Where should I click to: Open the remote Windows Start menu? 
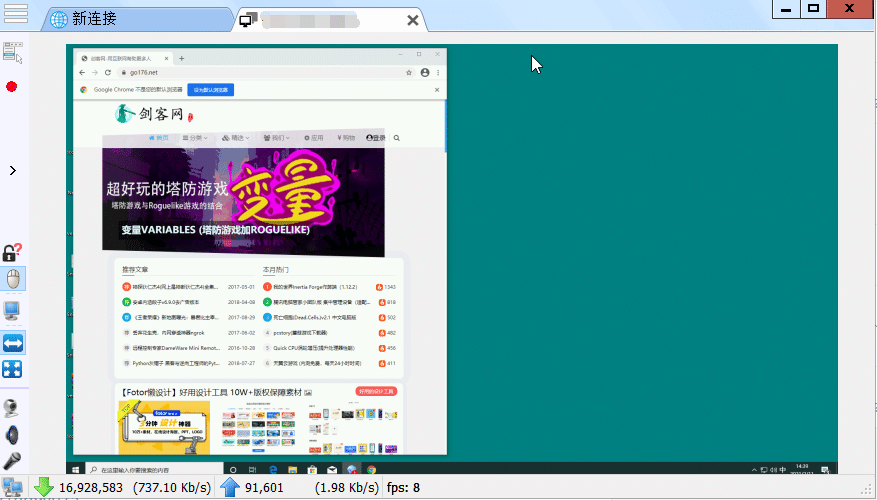(x=76, y=469)
